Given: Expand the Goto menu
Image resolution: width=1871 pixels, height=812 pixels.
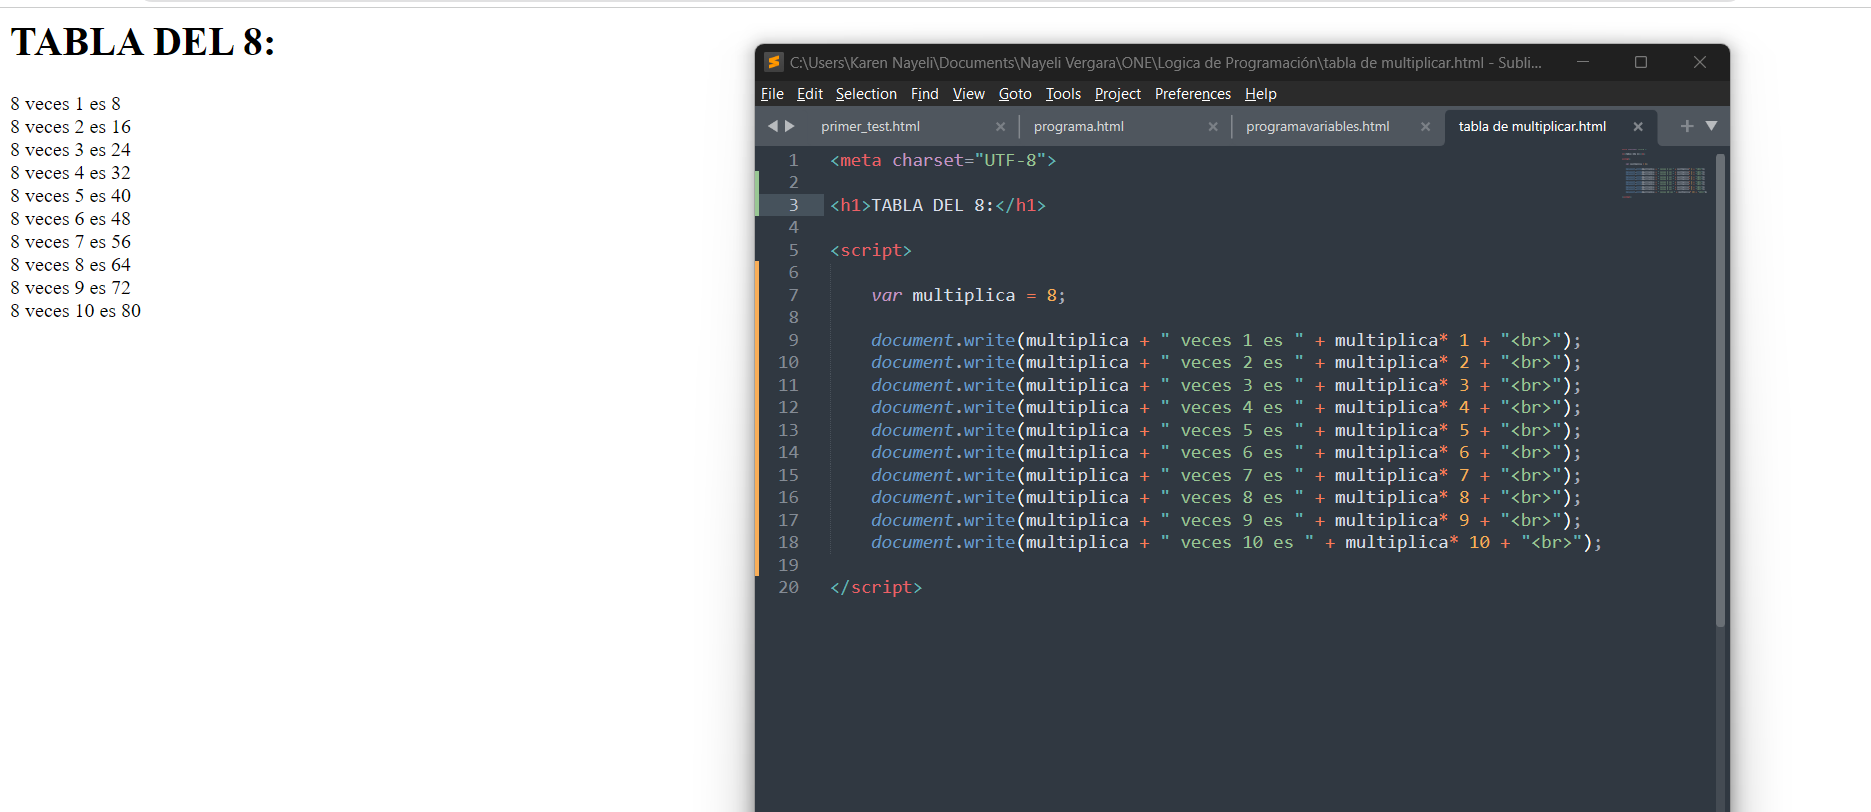Looking at the screenshot, I should click(x=1015, y=94).
